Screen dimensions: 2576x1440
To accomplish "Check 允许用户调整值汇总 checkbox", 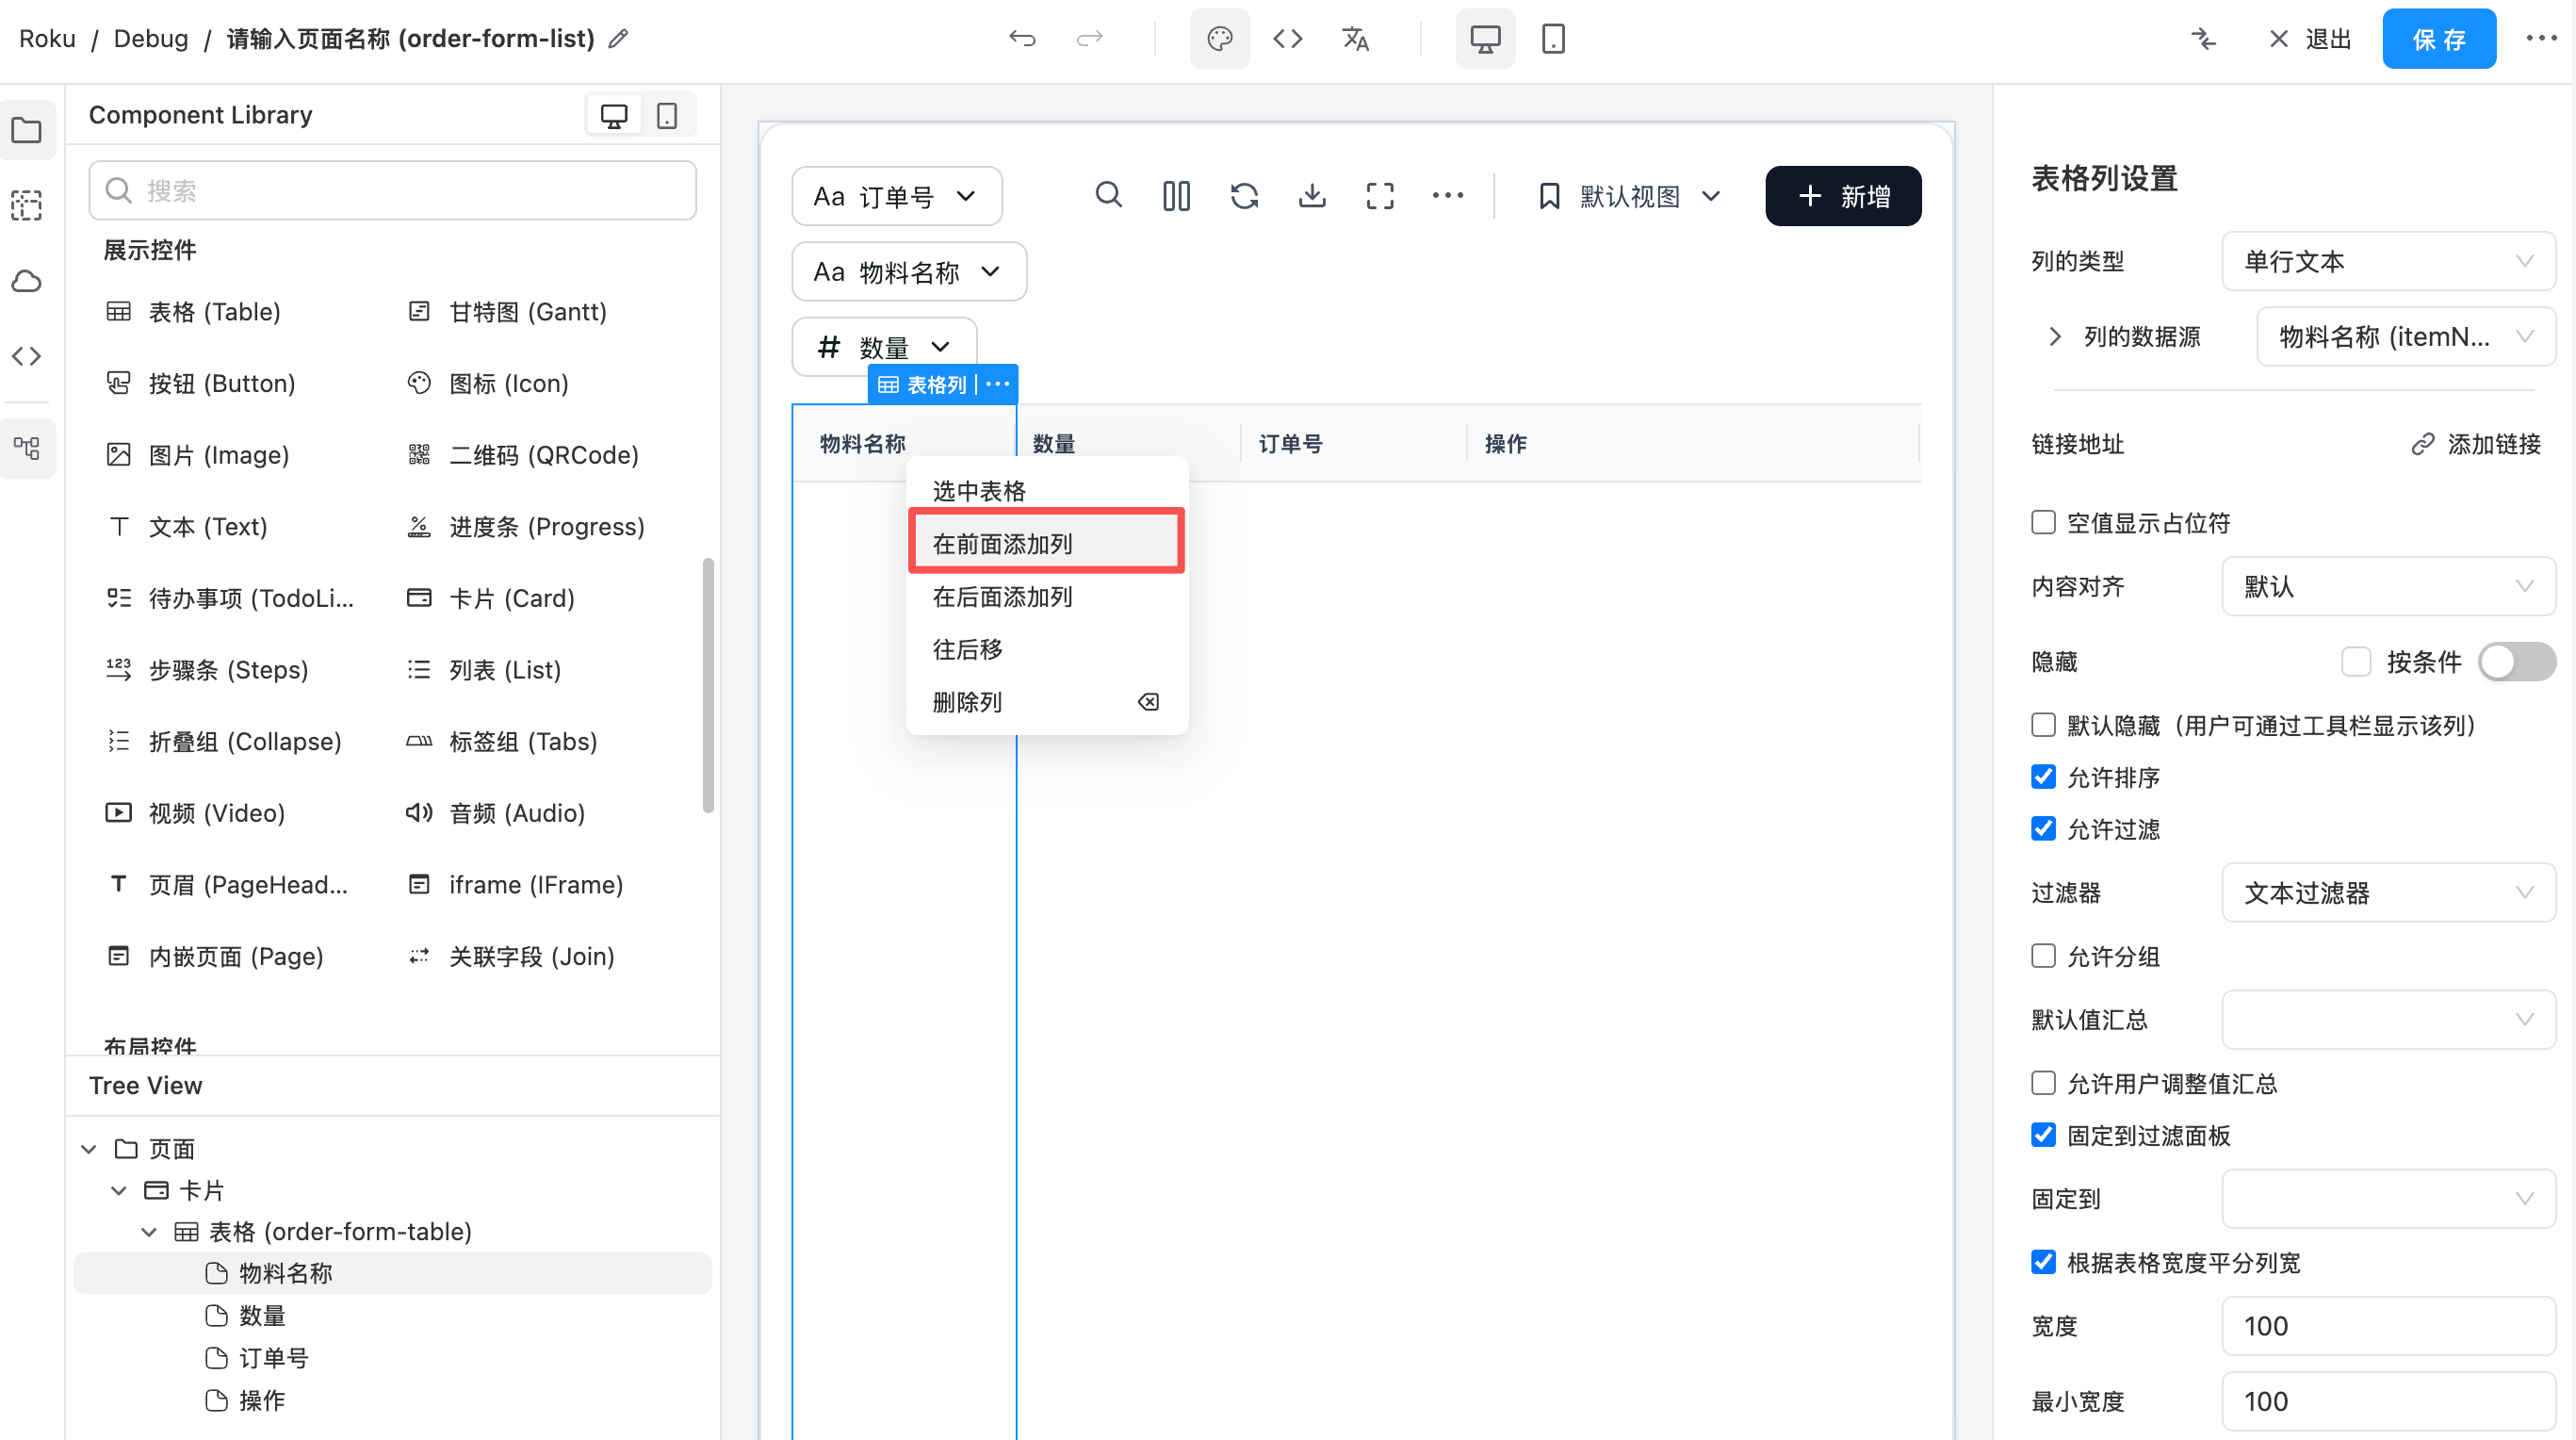I will click(x=2043, y=1083).
